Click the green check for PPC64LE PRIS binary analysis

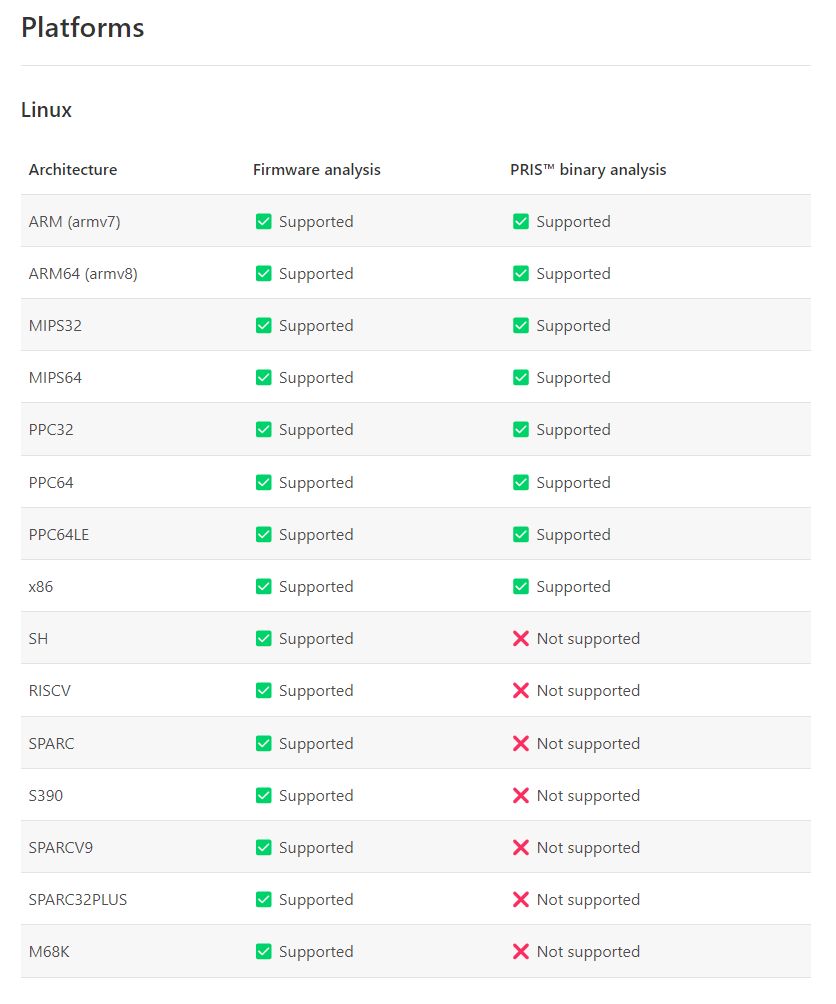[520, 534]
